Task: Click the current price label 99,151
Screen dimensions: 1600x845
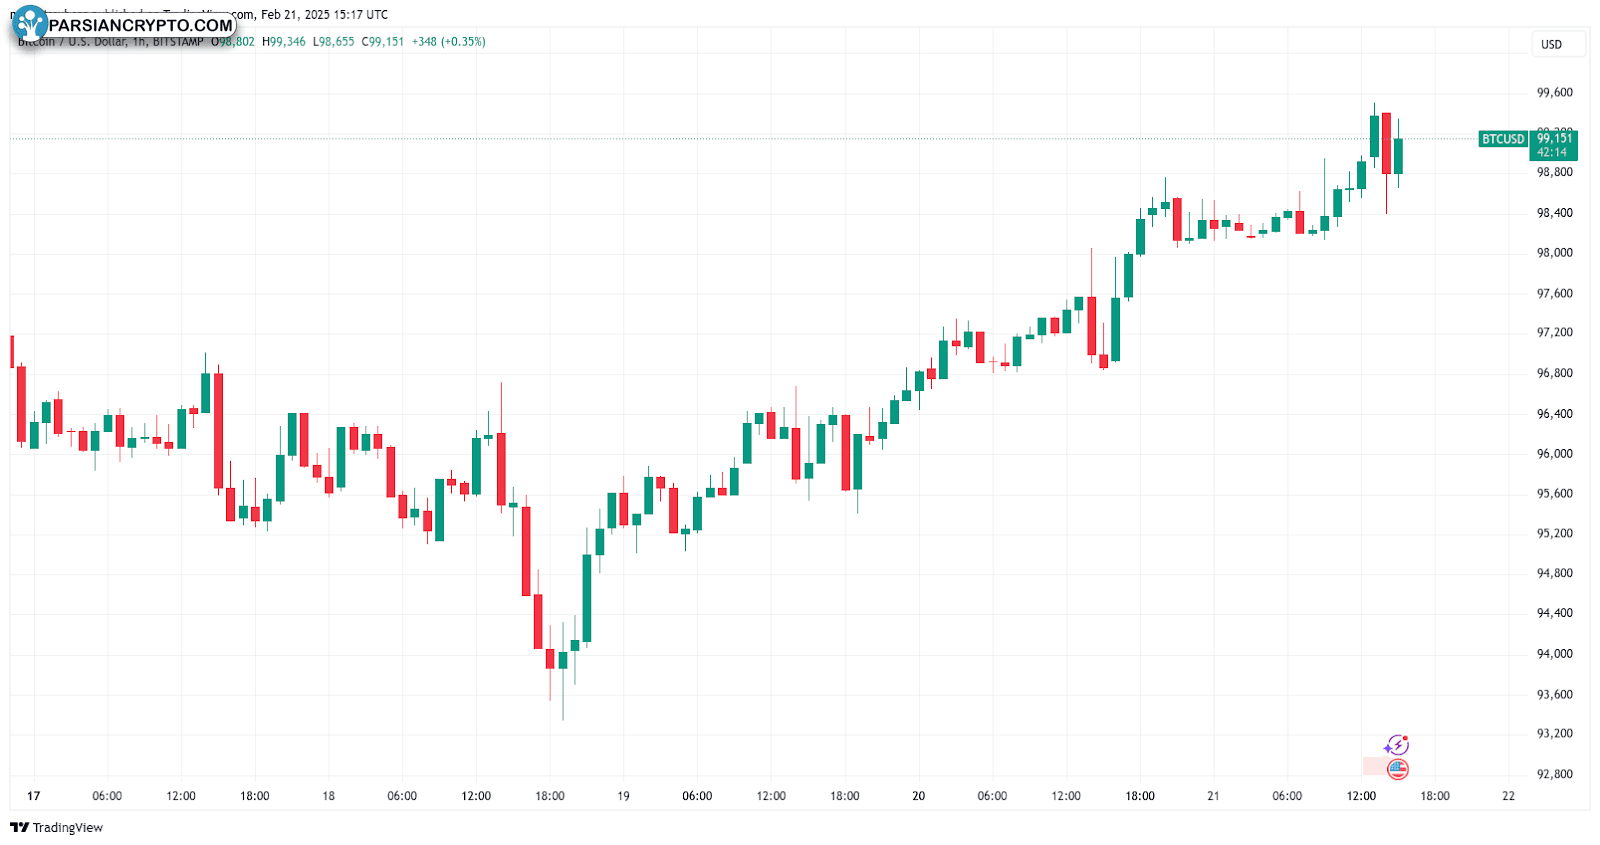Action: point(1554,138)
